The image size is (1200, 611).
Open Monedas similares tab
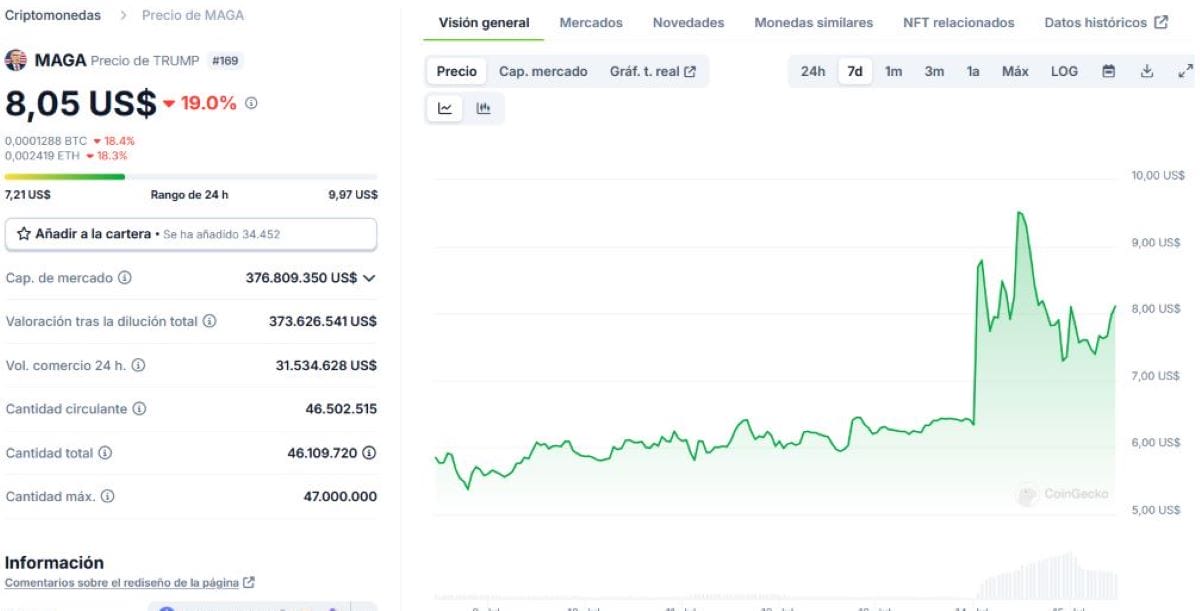tap(813, 22)
